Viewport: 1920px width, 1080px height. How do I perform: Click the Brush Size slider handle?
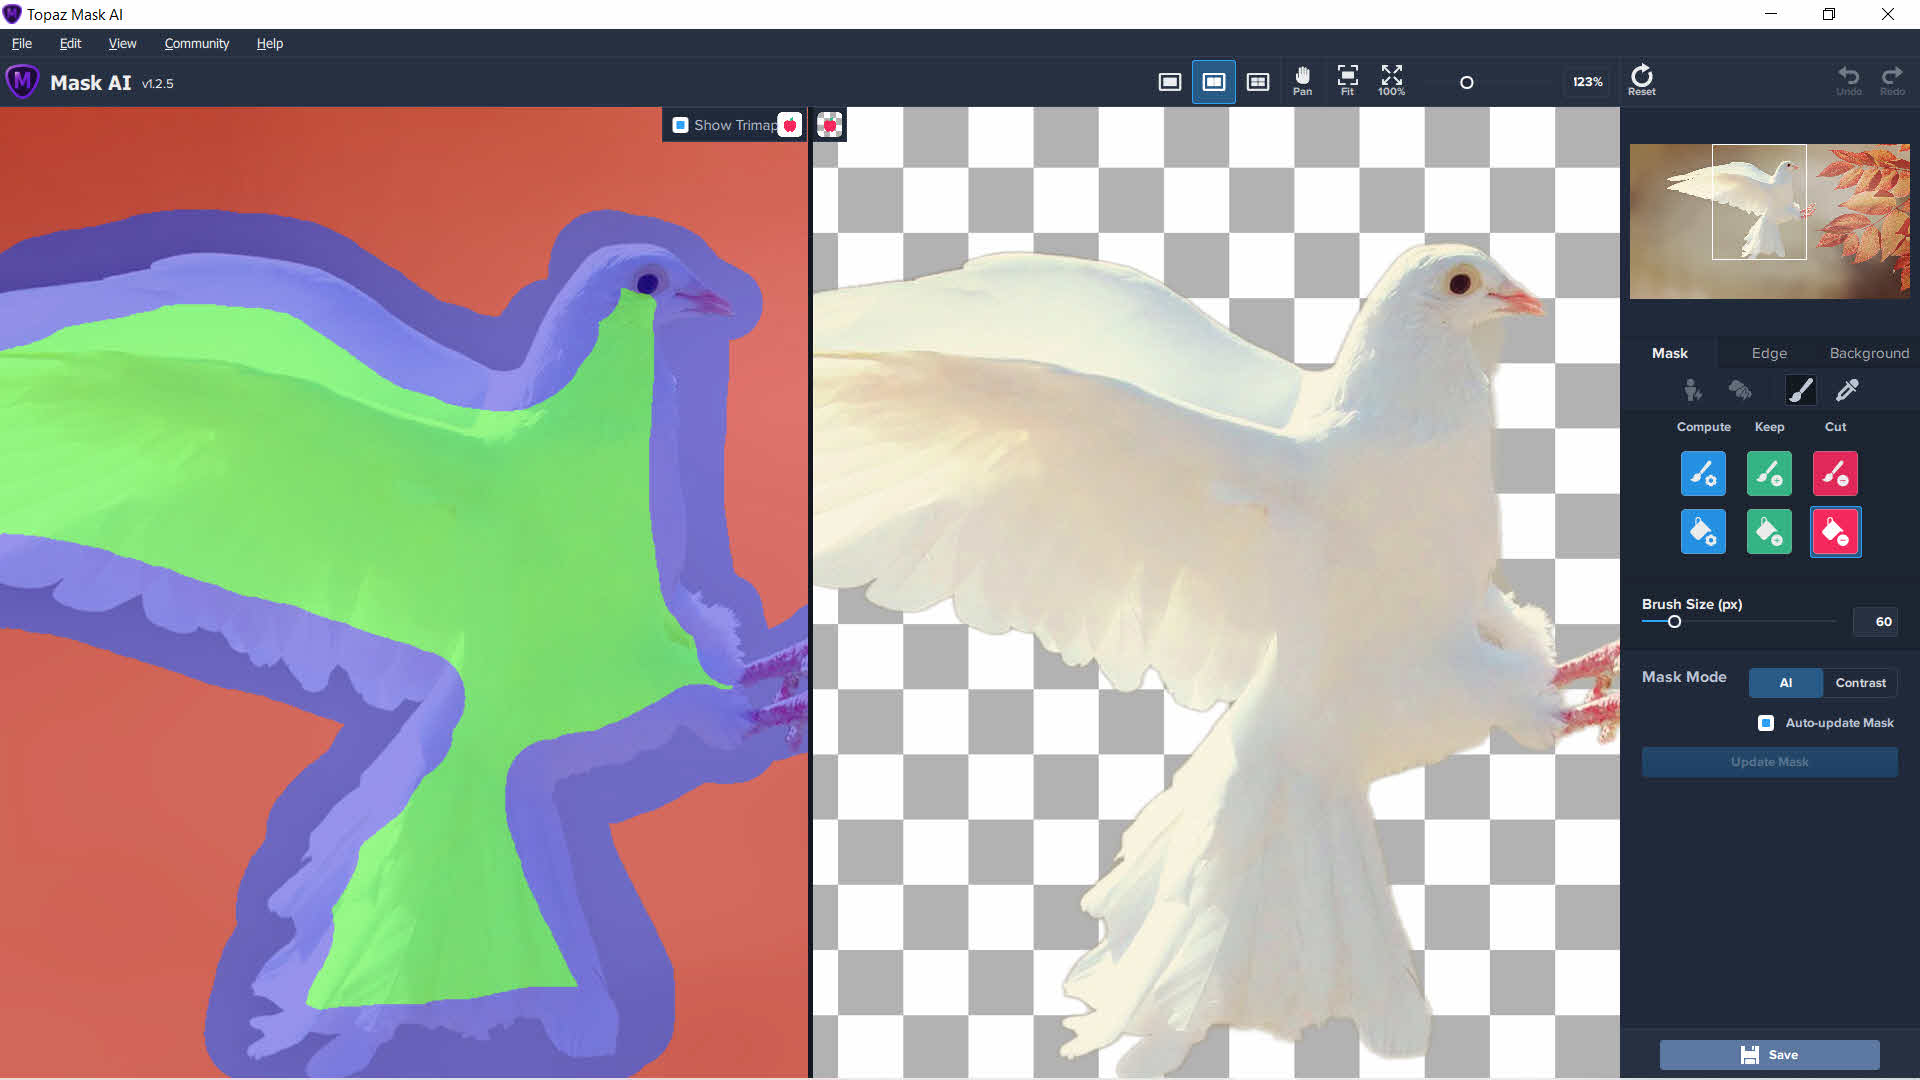[1674, 622]
